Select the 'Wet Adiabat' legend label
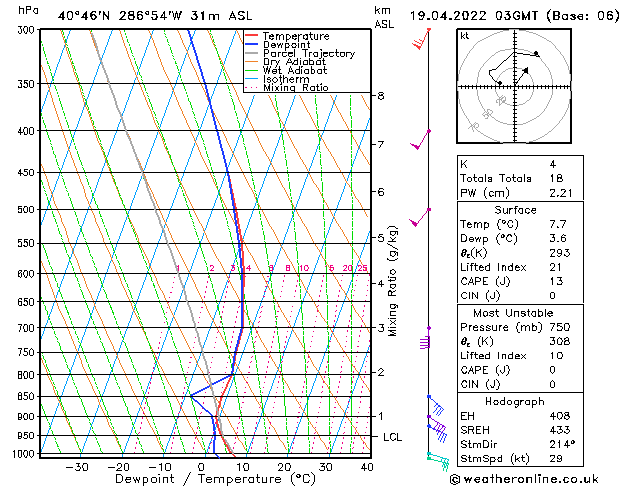 point(295,70)
